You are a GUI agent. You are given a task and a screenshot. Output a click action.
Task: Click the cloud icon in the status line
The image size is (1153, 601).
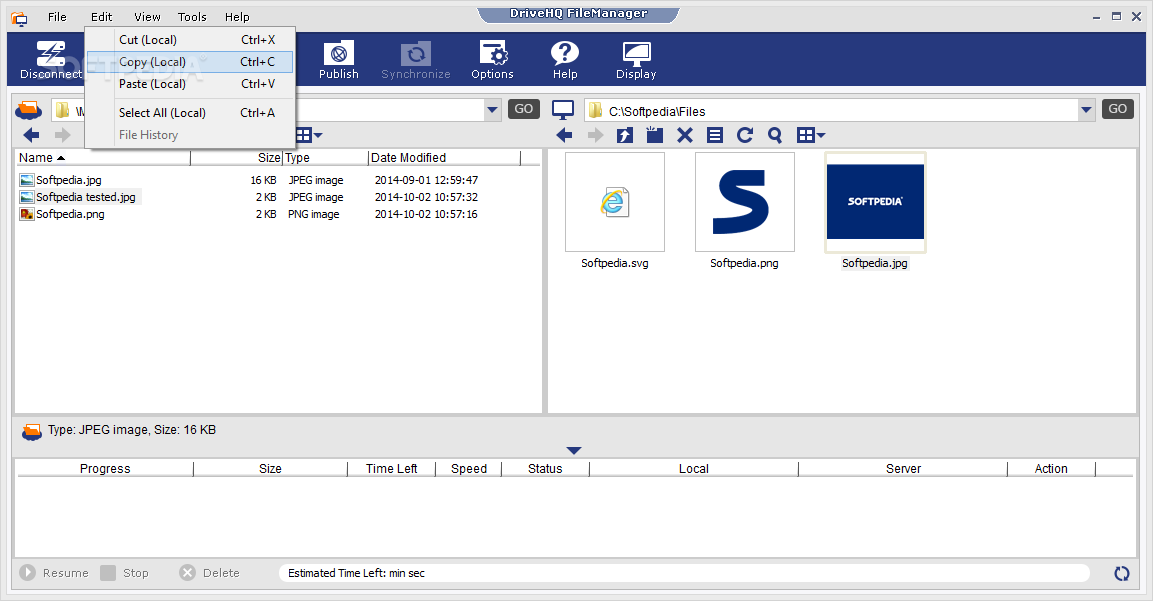(32, 432)
